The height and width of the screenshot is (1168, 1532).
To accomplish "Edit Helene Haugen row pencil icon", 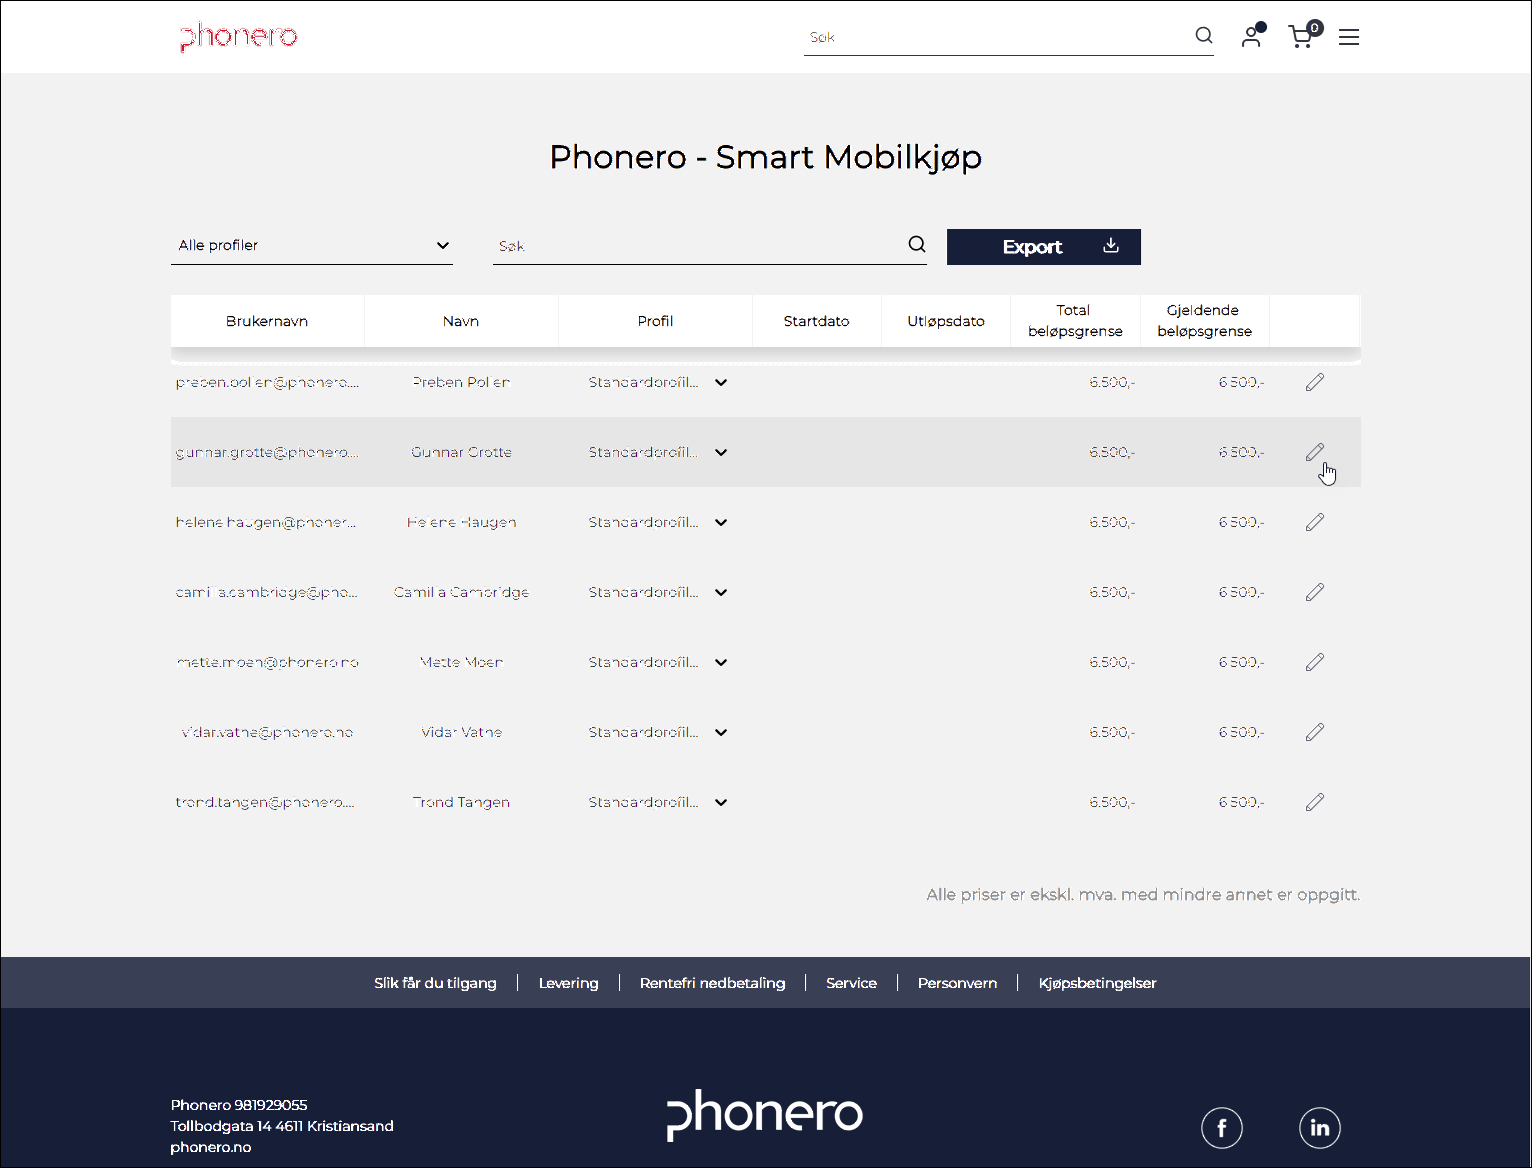I will pyautogui.click(x=1315, y=522).
